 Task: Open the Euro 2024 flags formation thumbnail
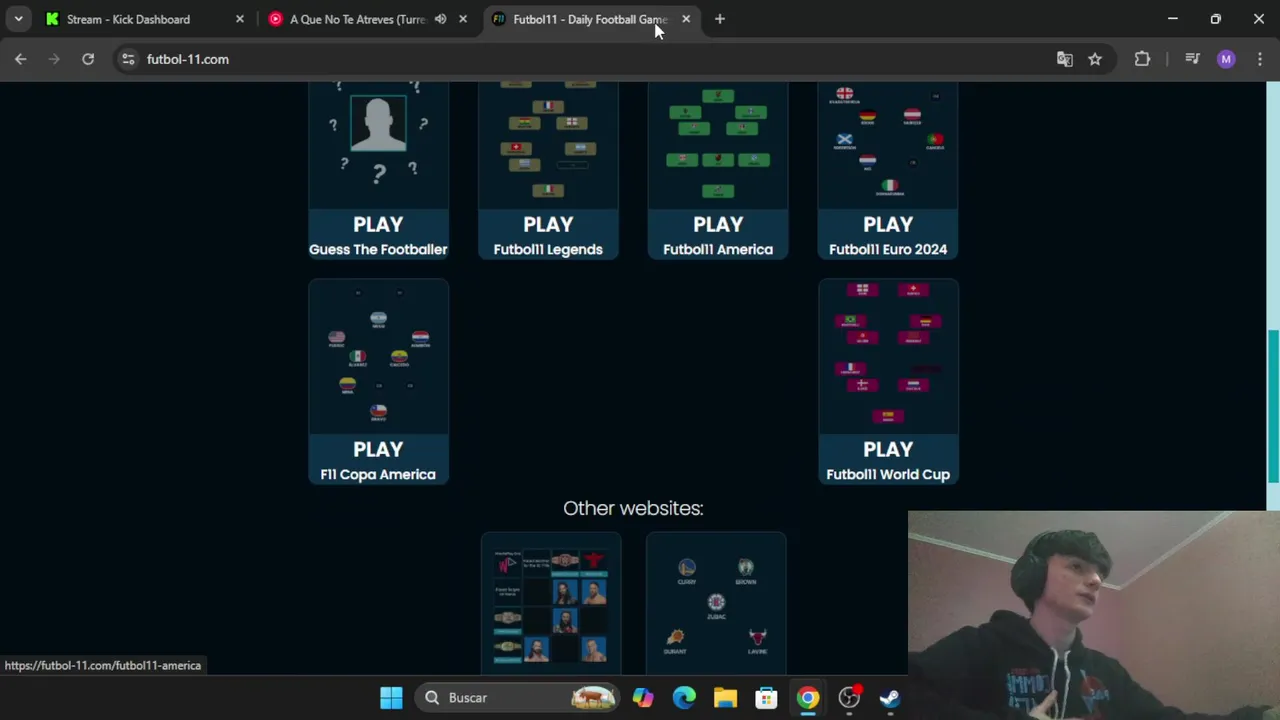pos(888,145)
